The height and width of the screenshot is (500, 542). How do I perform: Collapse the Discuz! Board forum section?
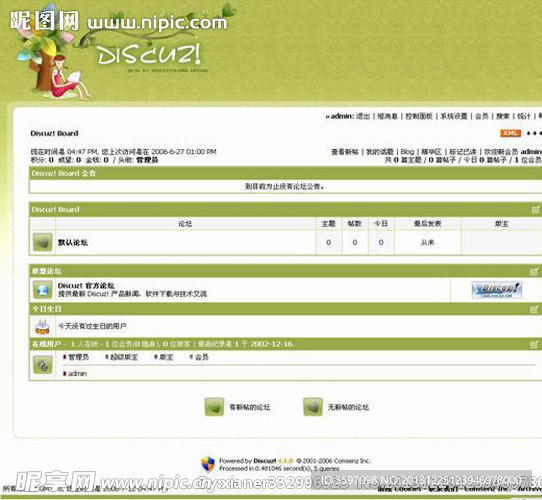click(x=535, y=210)
